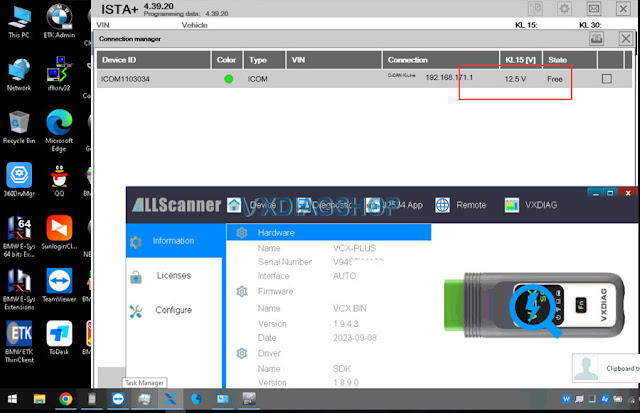This screenshot has height=413, width=640.
Task: Click the firmware version 1.9.4.3 value
Action: pos(346,324)
